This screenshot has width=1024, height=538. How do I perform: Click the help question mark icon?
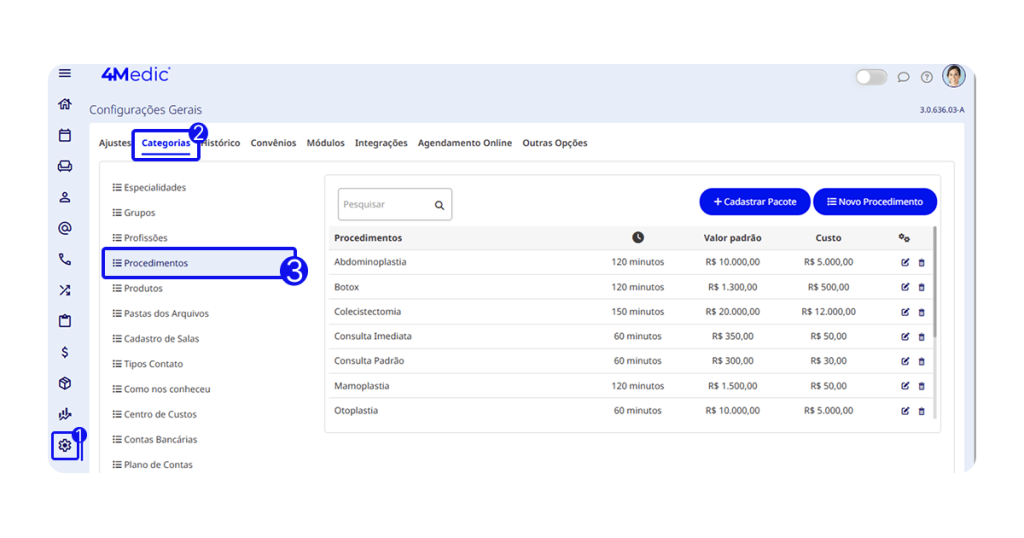[x=927, y=77]
